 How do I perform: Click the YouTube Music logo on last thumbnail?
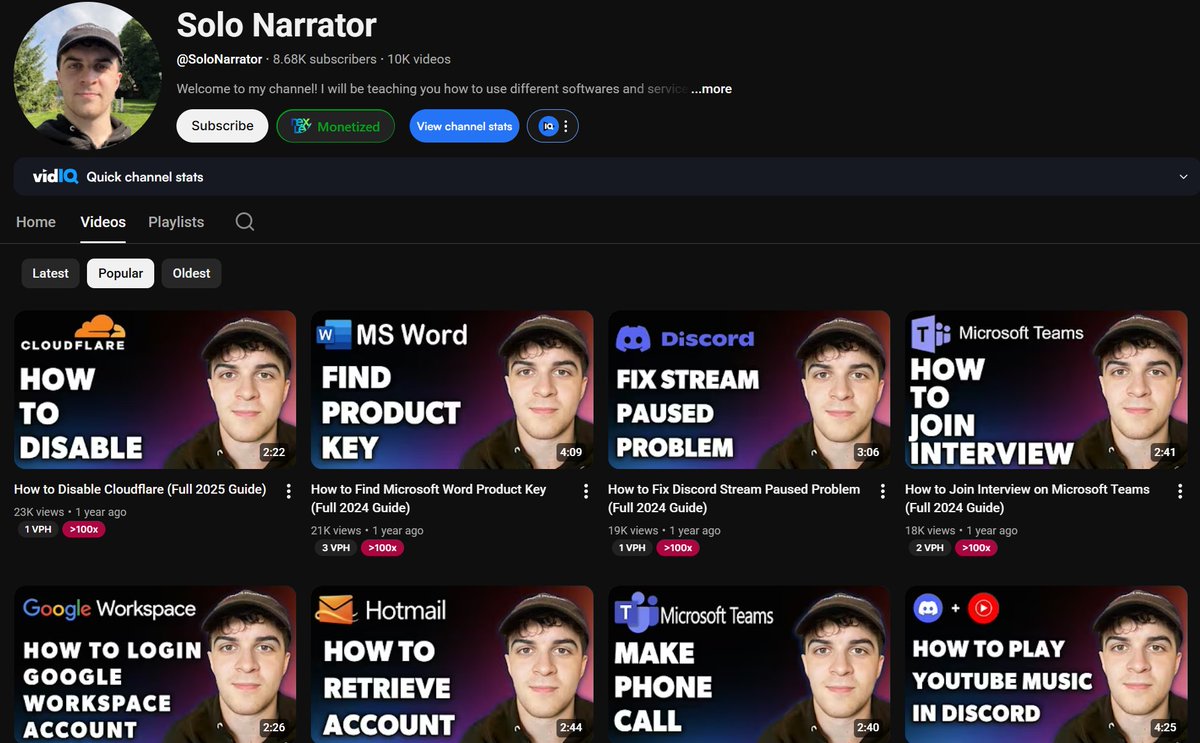coord(983,607)
